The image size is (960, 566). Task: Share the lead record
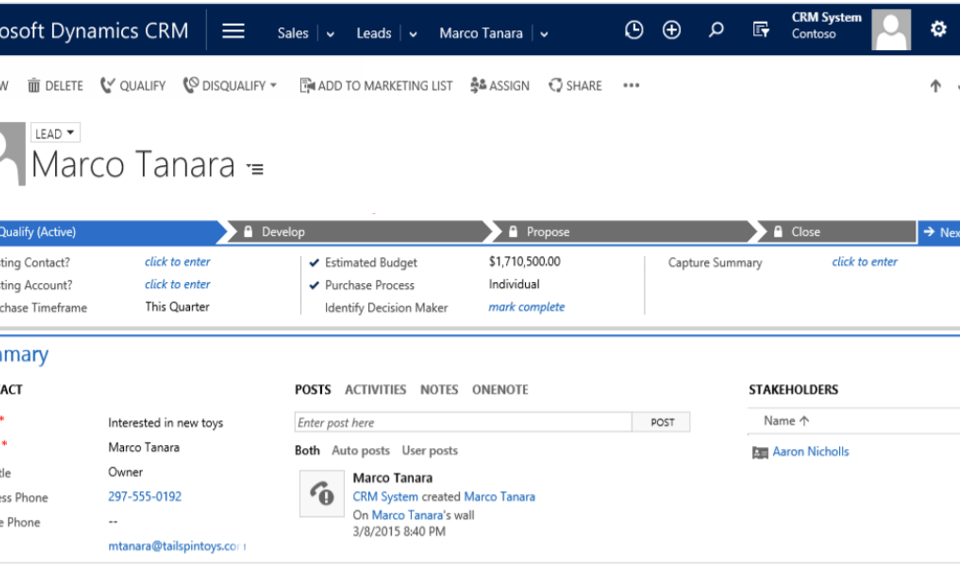tap(575, 86)
